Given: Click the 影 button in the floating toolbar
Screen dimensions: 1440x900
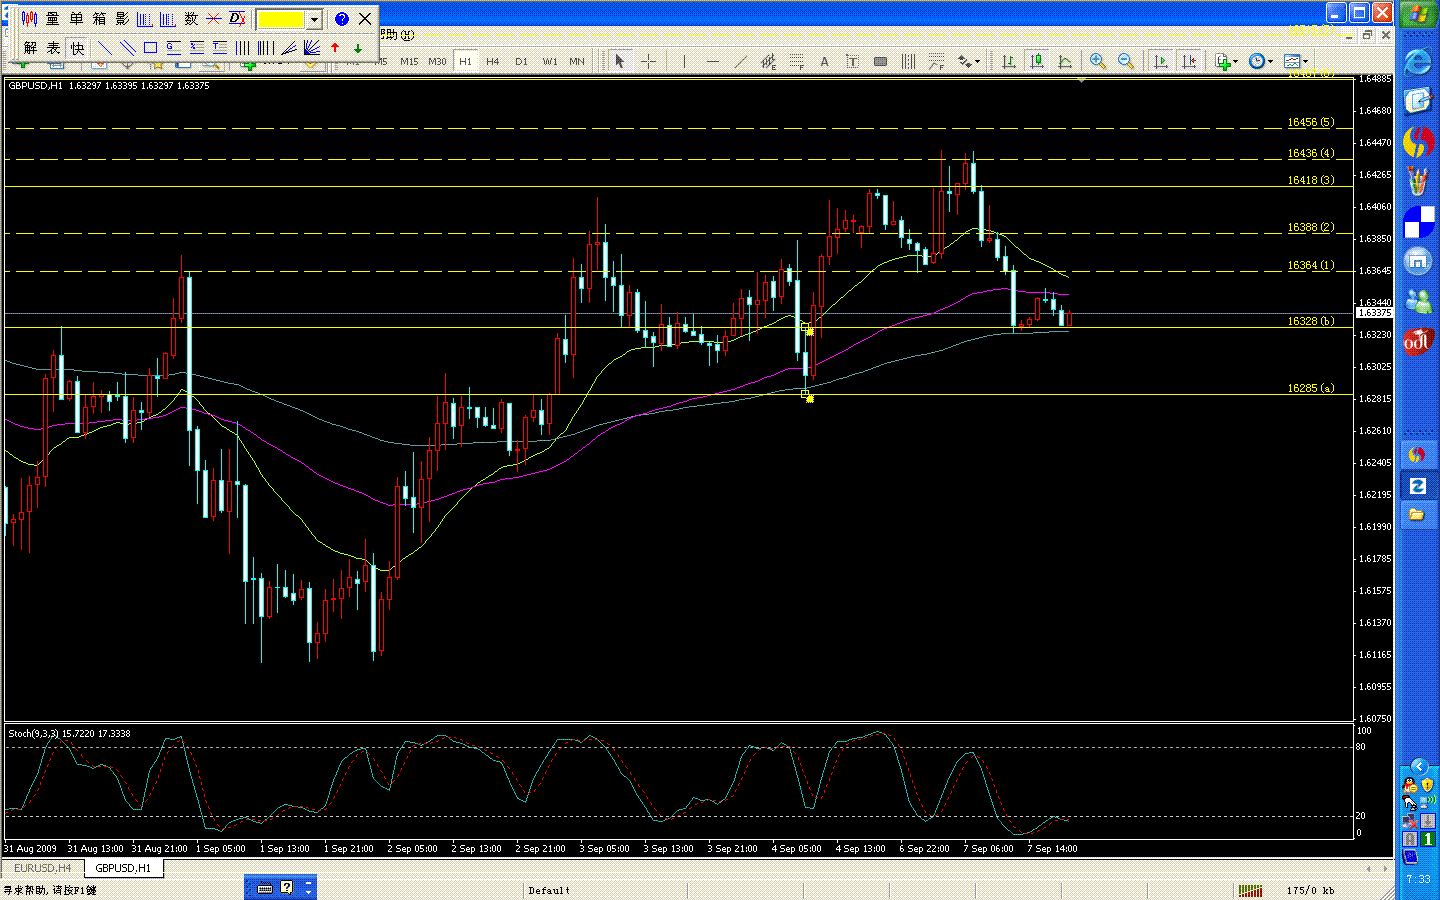Looking at the screenshot, I should click(122, 19).
